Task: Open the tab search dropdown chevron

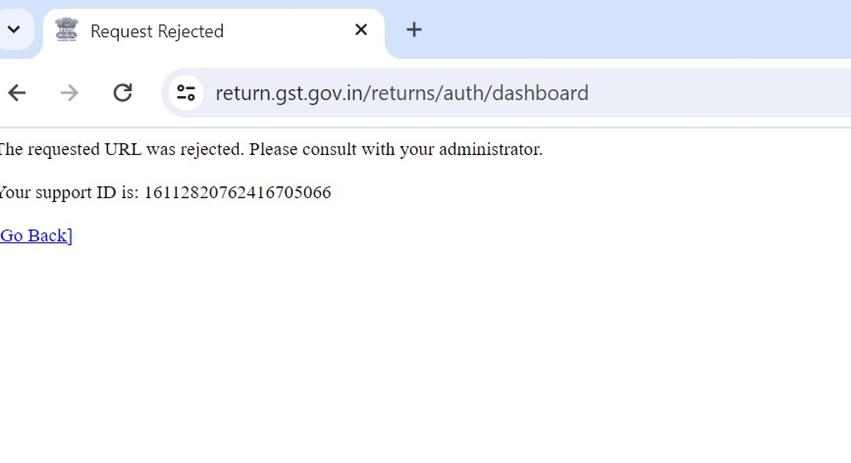Action: pyautogui.click(x=14, y=30)
